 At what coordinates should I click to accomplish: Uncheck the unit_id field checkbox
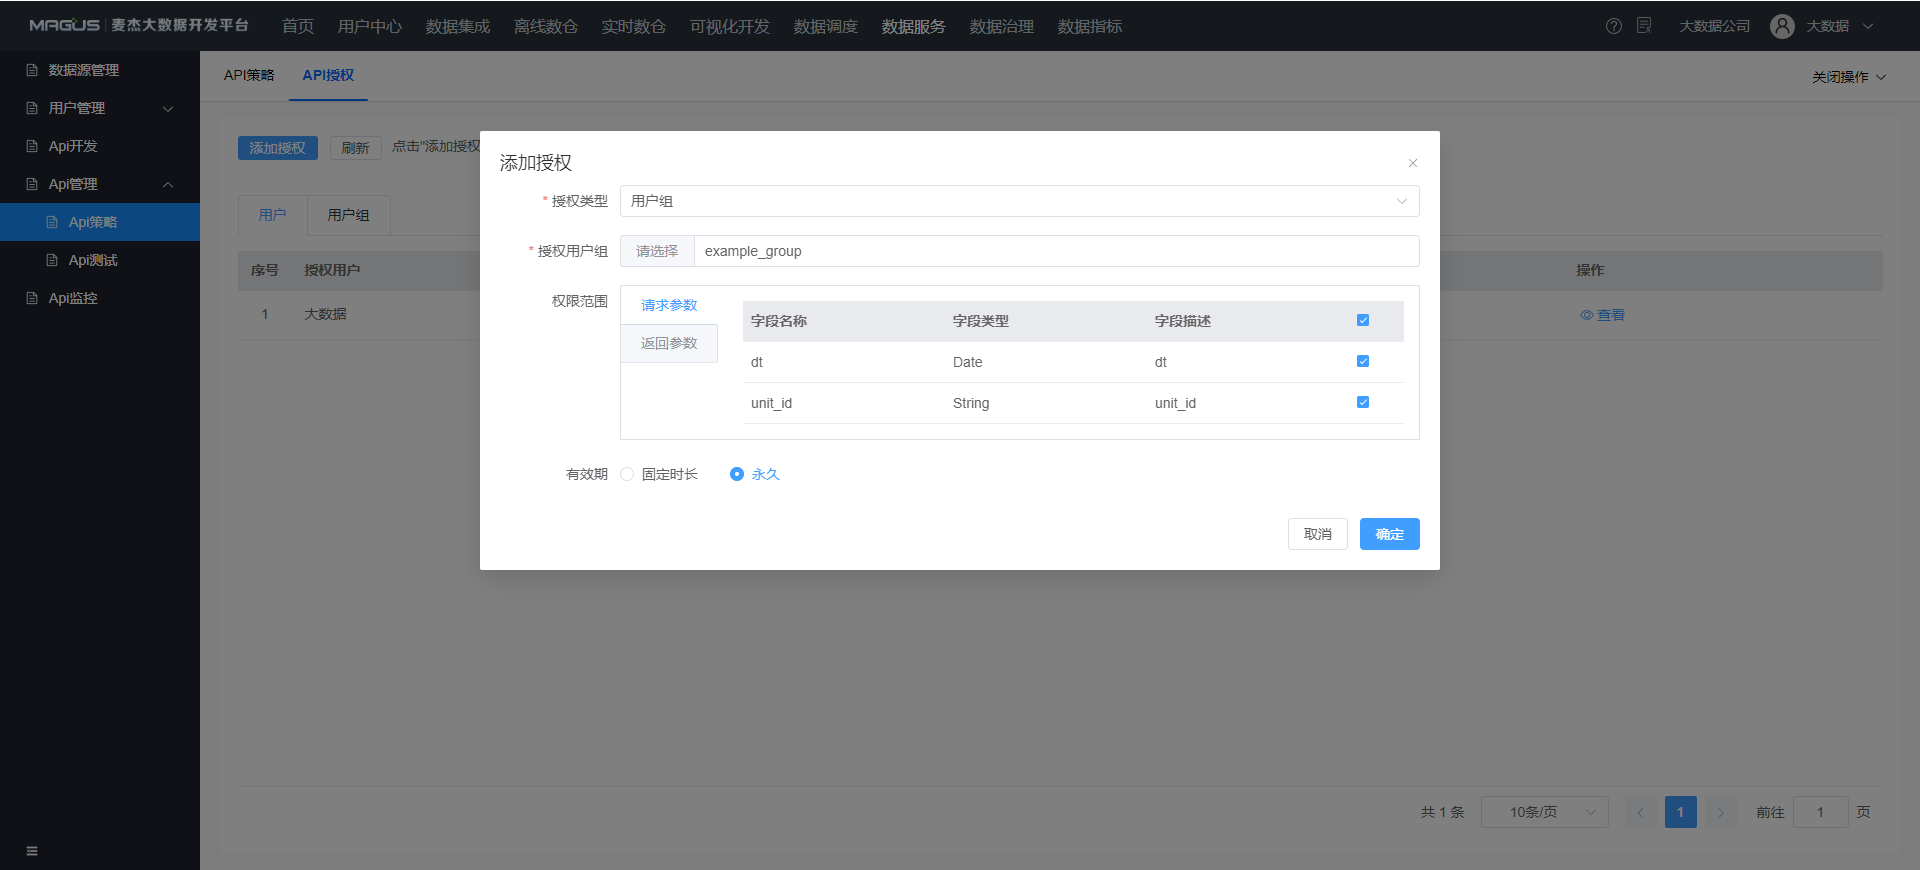pyautogui.click(x=1363, y=402)
